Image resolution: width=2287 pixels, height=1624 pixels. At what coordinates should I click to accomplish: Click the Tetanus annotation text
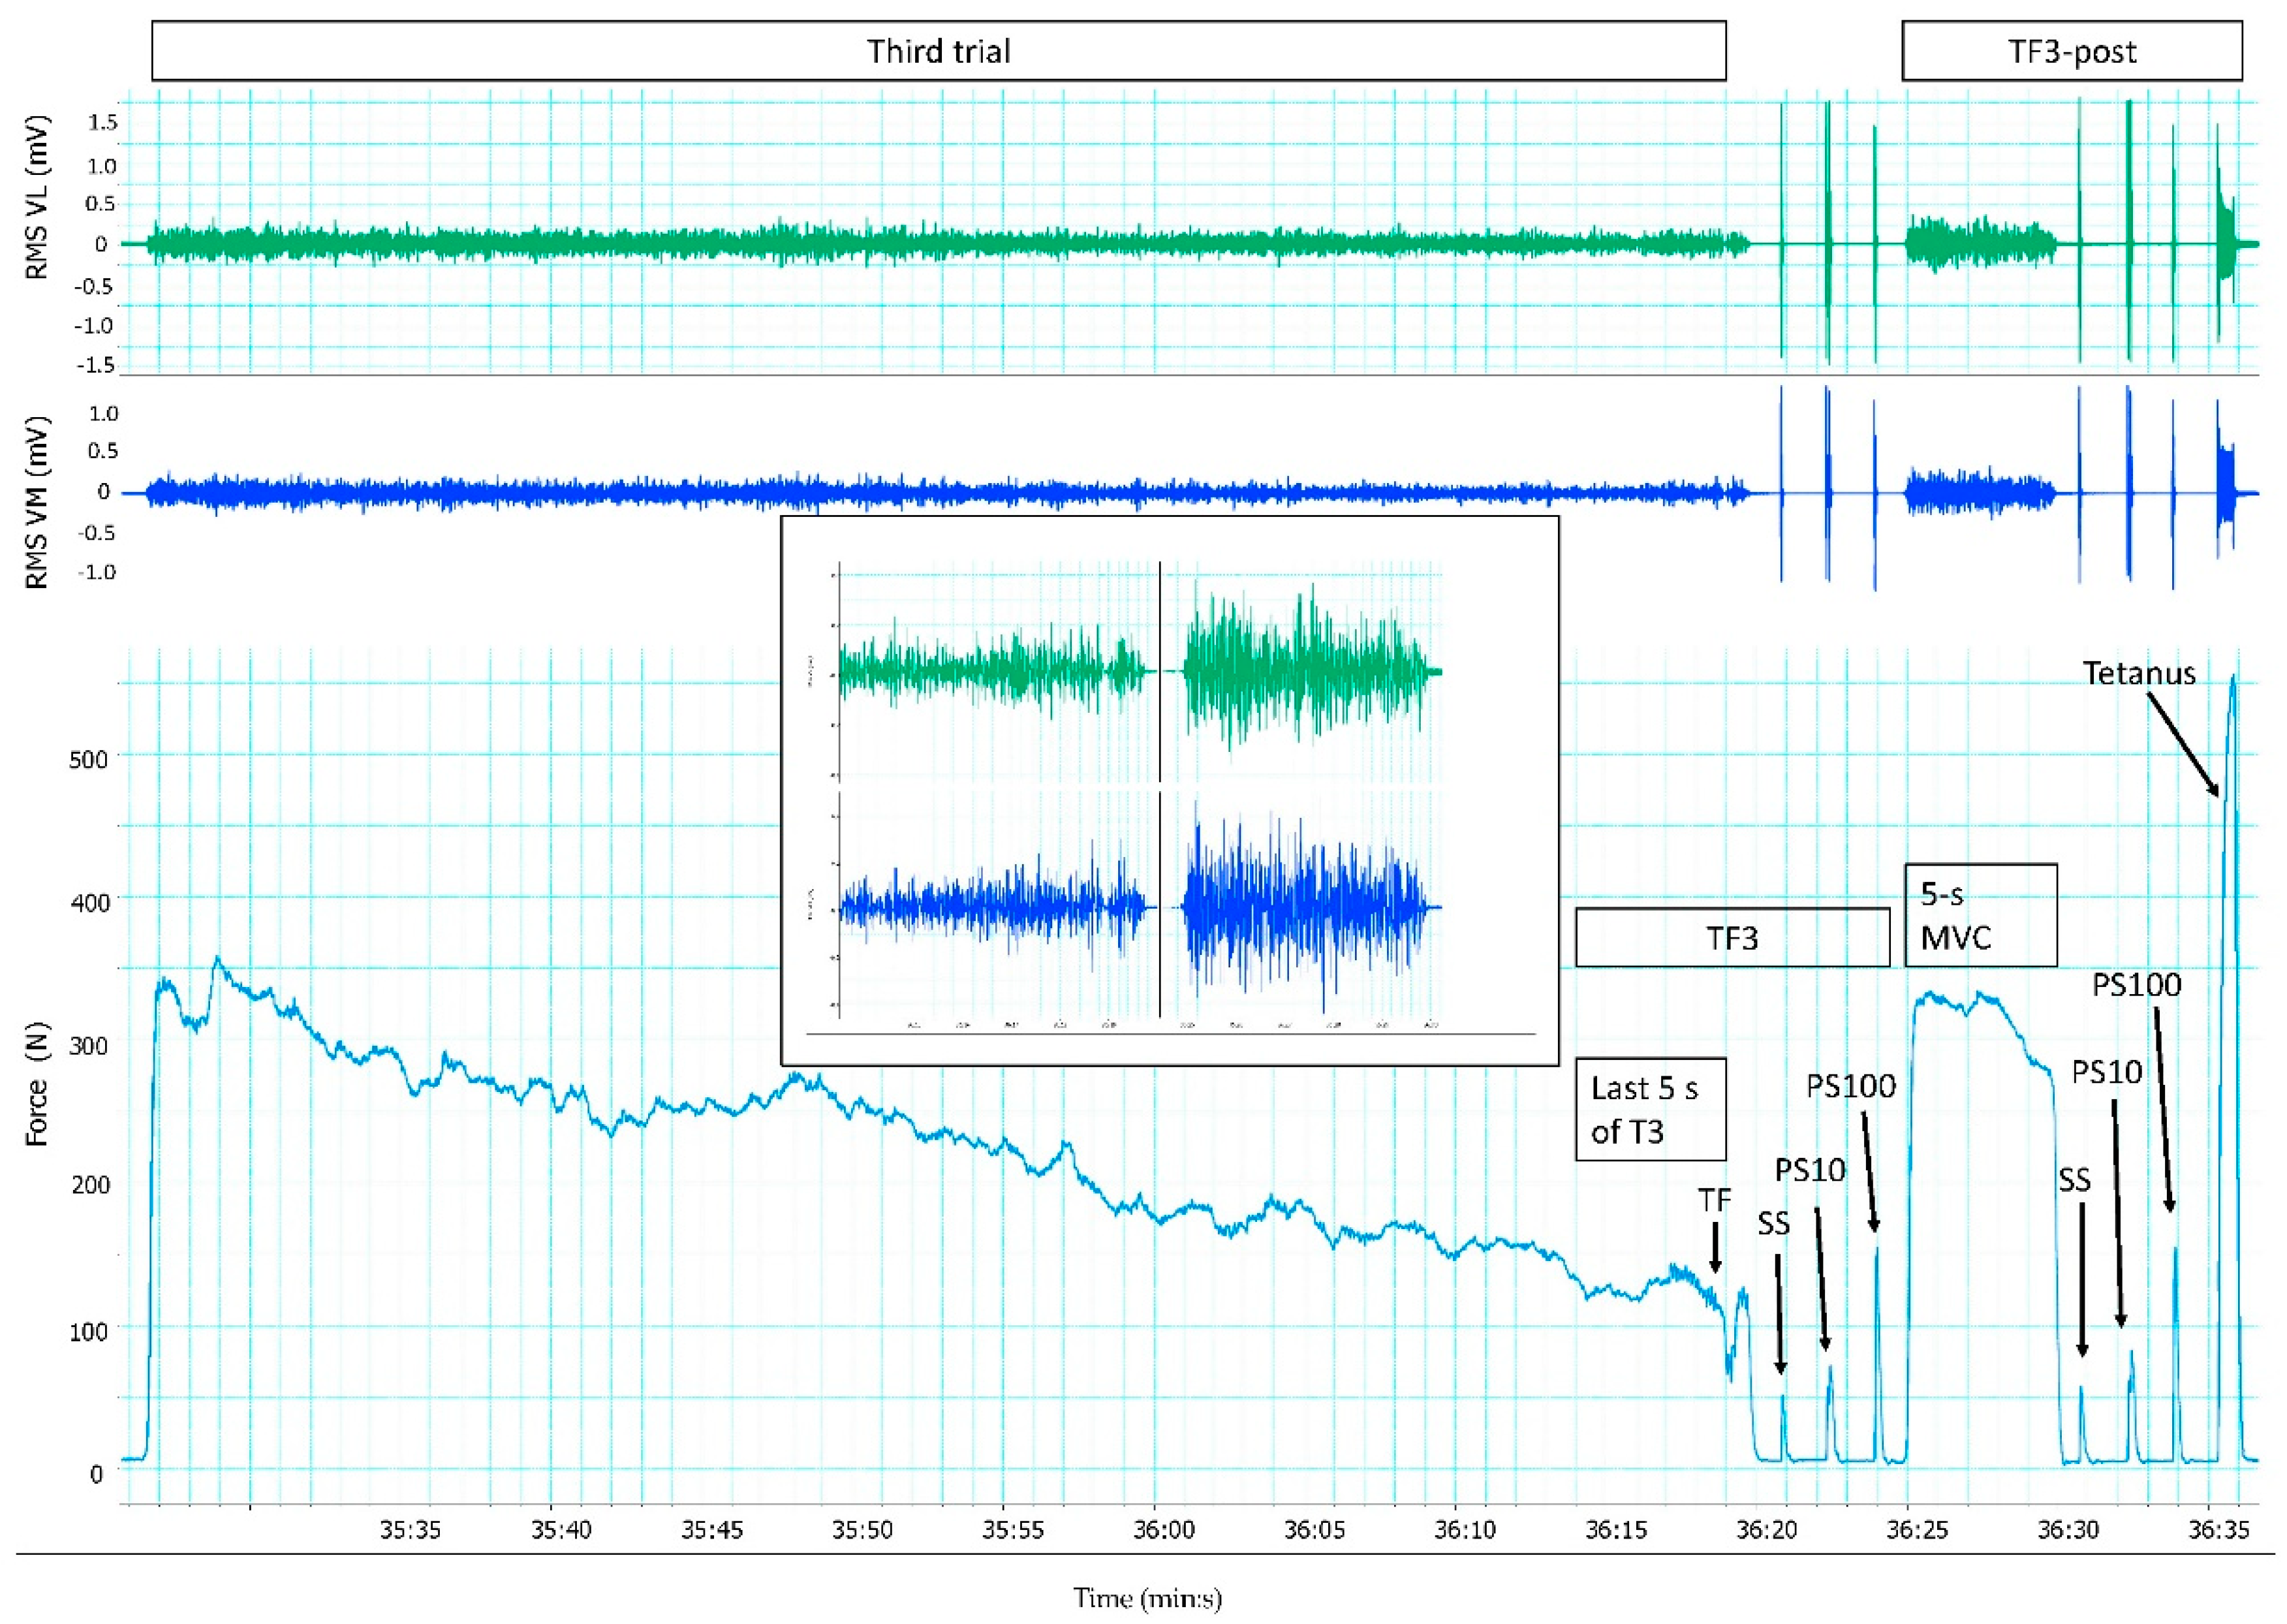point(2139,673)
